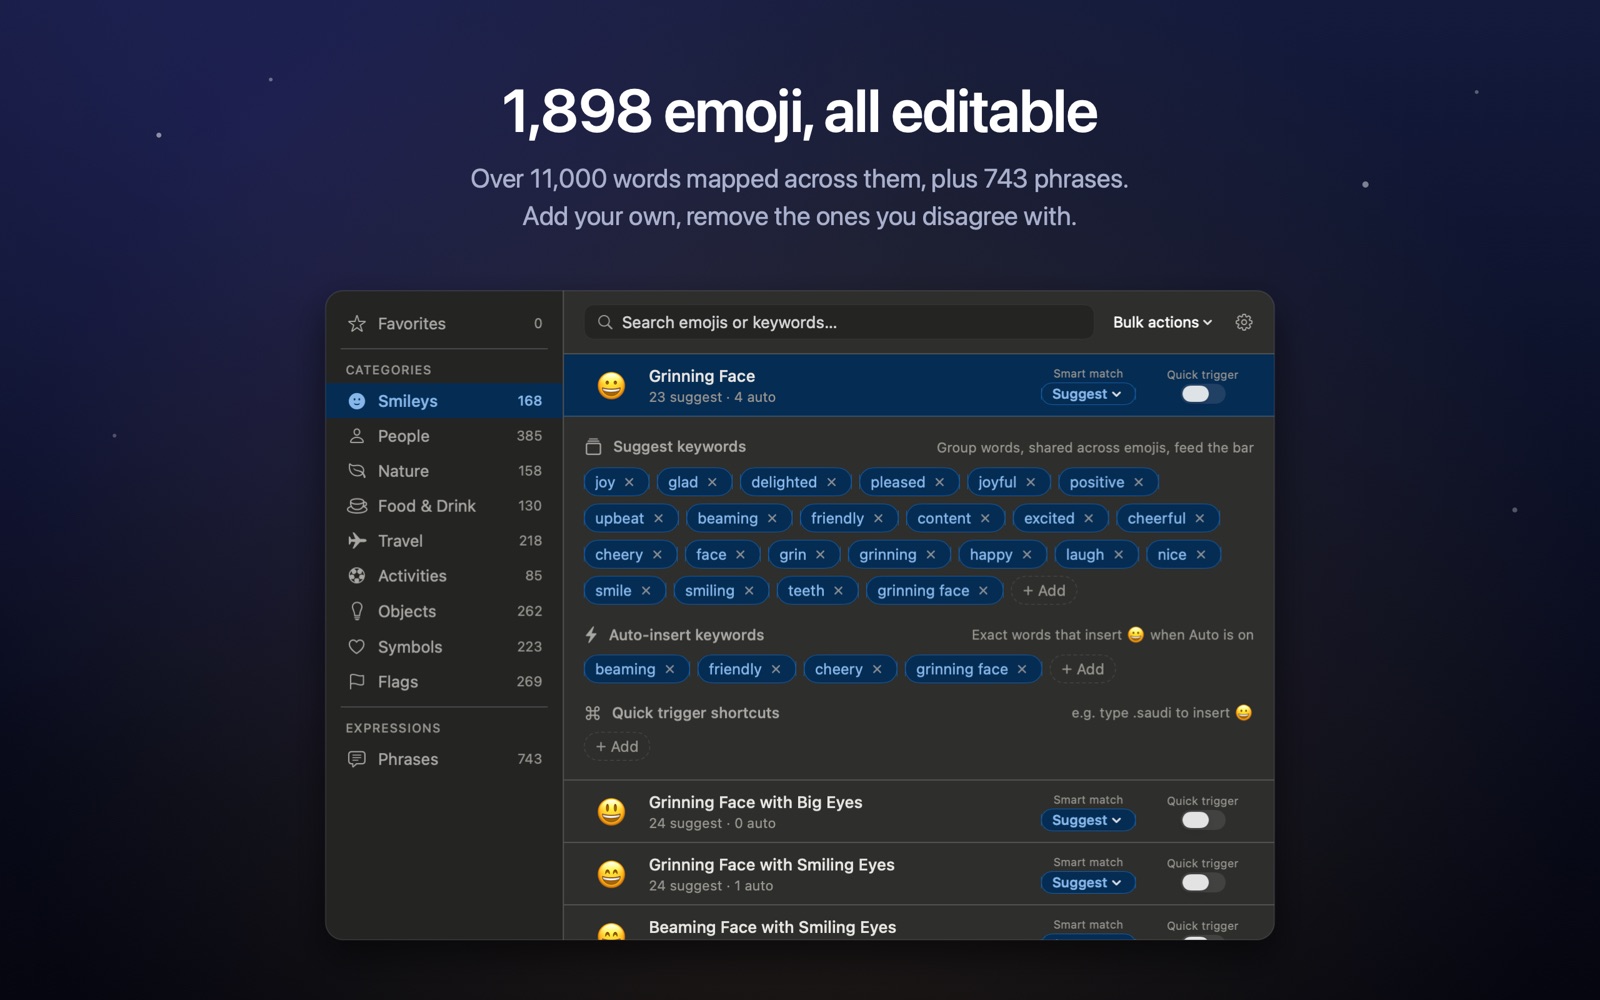Click the Phrases speech bubble icon

pyautogui.click(x=357, y=759)
